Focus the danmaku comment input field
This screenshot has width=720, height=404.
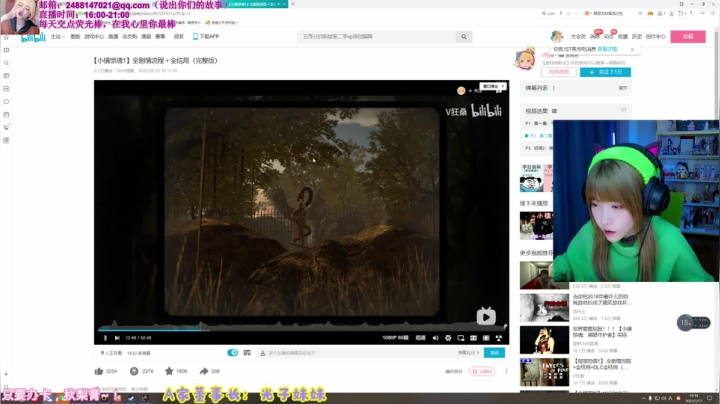click(x=358, y=353)
